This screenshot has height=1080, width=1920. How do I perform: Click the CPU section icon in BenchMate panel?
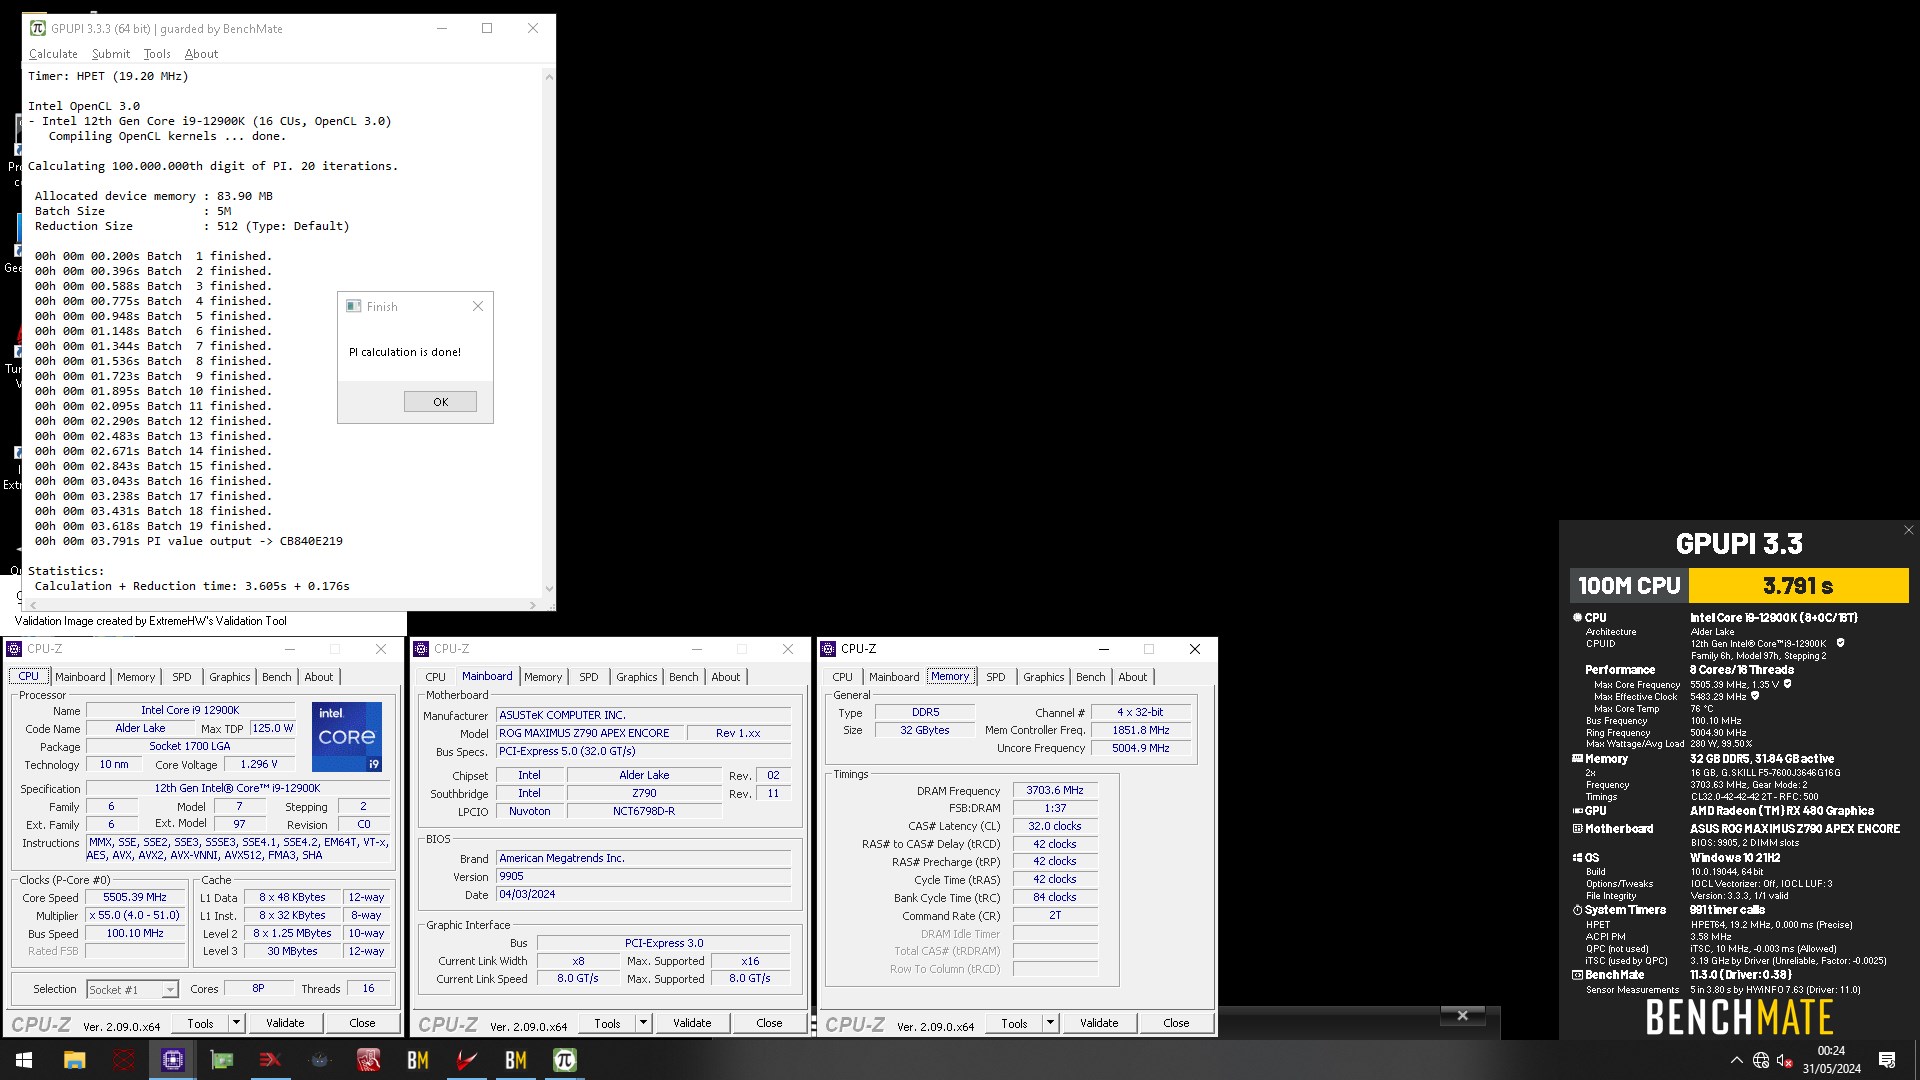[1578, 618]
